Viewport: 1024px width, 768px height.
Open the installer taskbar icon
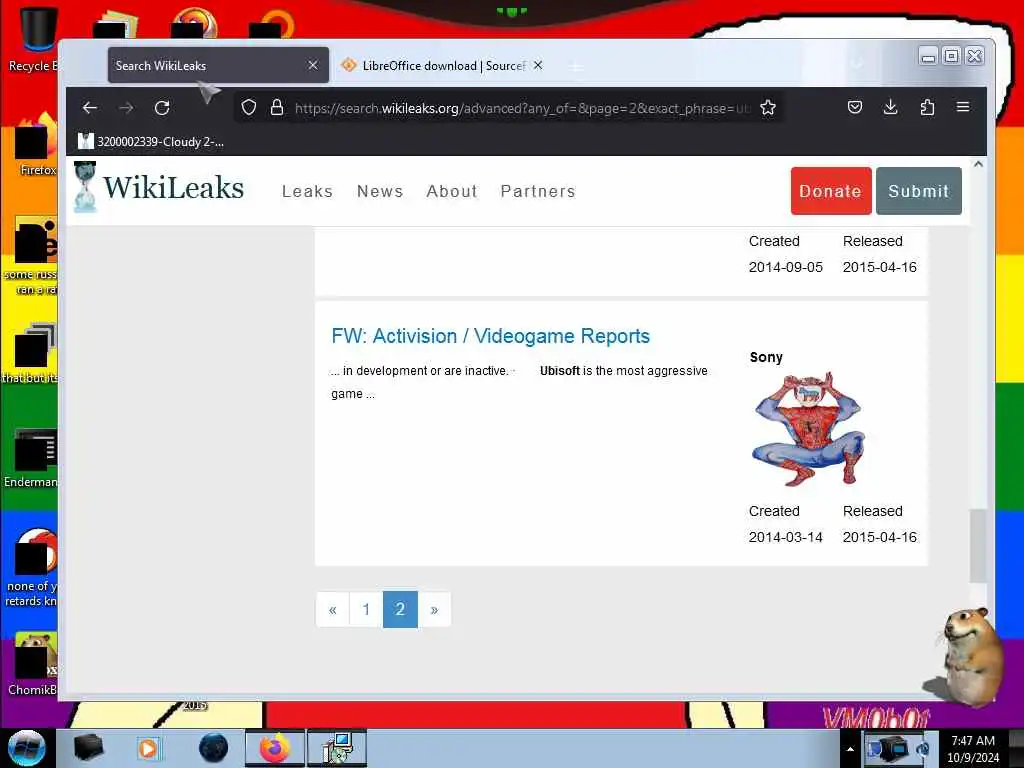(x=338, y=748)
